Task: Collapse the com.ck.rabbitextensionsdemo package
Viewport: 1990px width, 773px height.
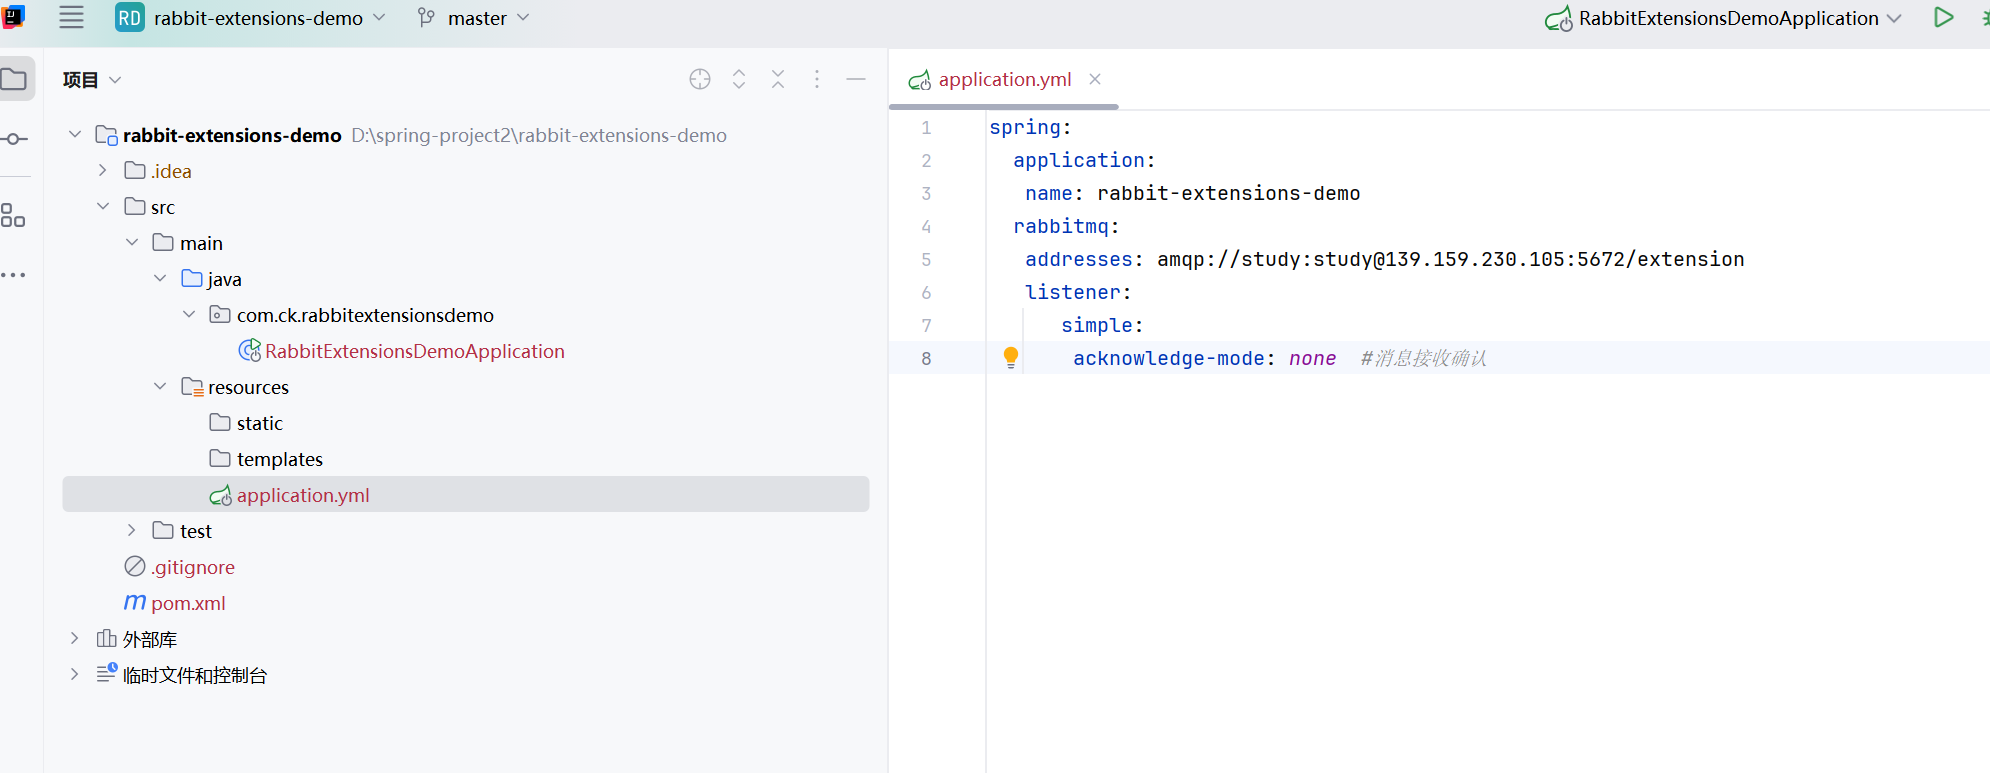Action: (x=189, y=314)
